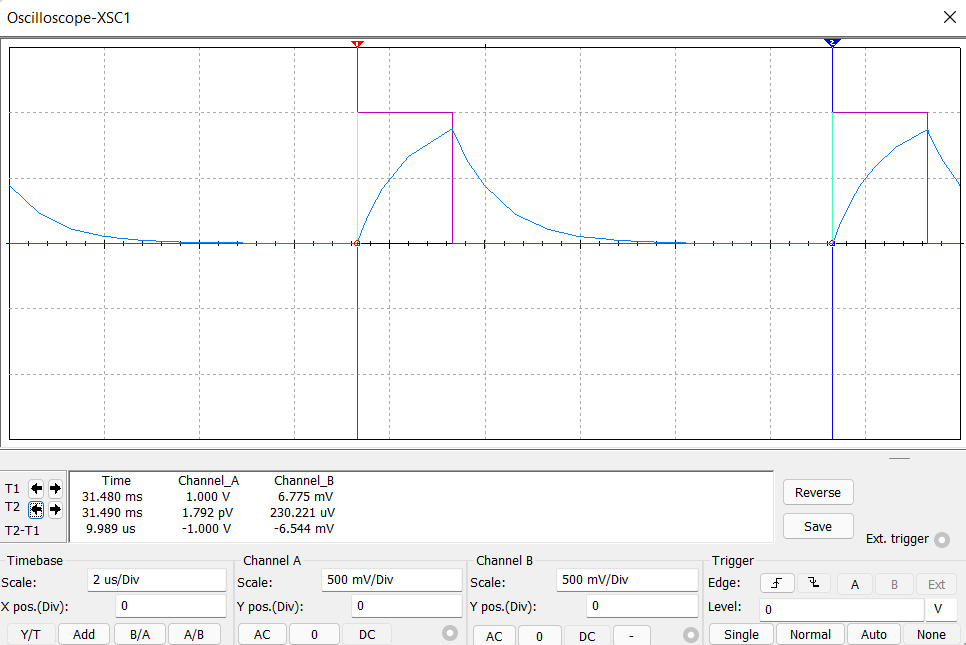Viewport: 966px width, 645px height.
Task: Move cursor T1 left with arrow
Action: (36, 489)
